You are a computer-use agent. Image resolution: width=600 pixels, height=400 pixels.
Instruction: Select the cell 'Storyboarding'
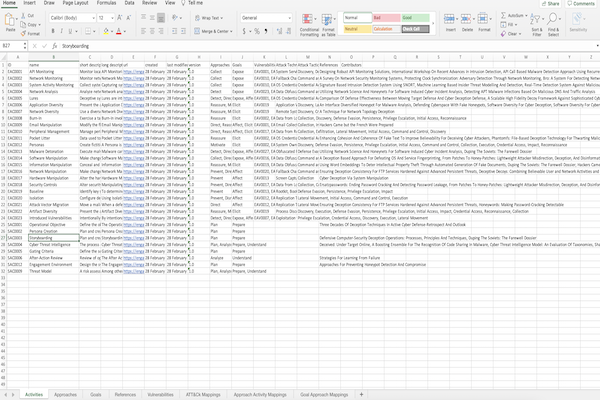[x=54, y=238]
